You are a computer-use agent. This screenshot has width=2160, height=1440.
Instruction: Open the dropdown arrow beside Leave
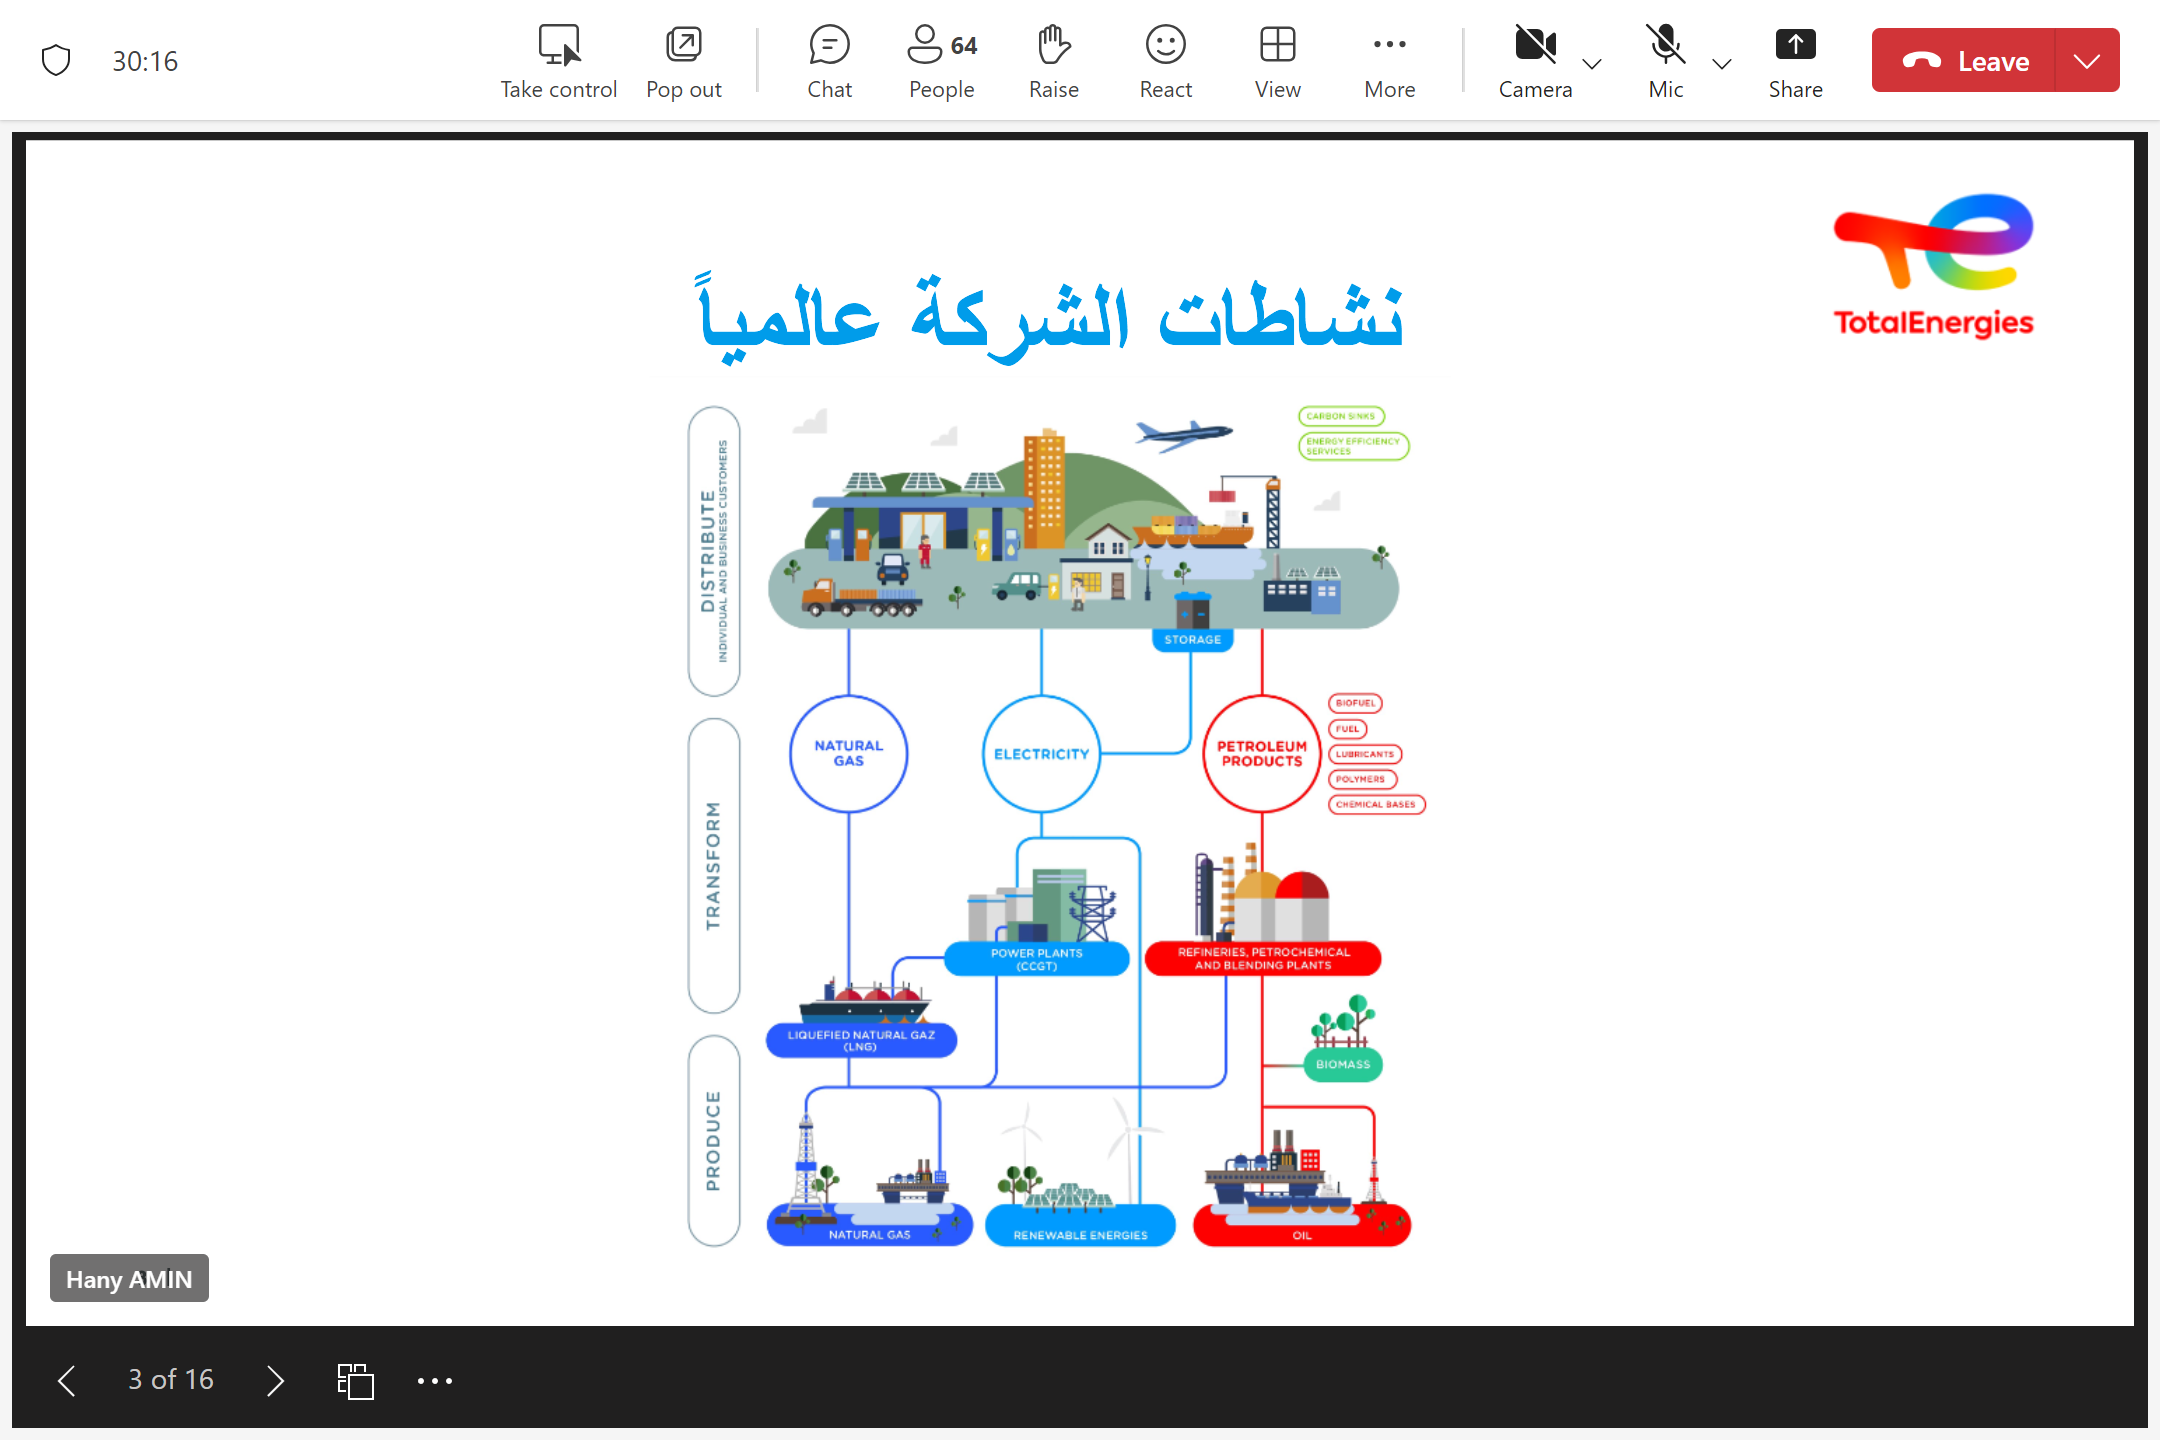[x=2087, y=61]
